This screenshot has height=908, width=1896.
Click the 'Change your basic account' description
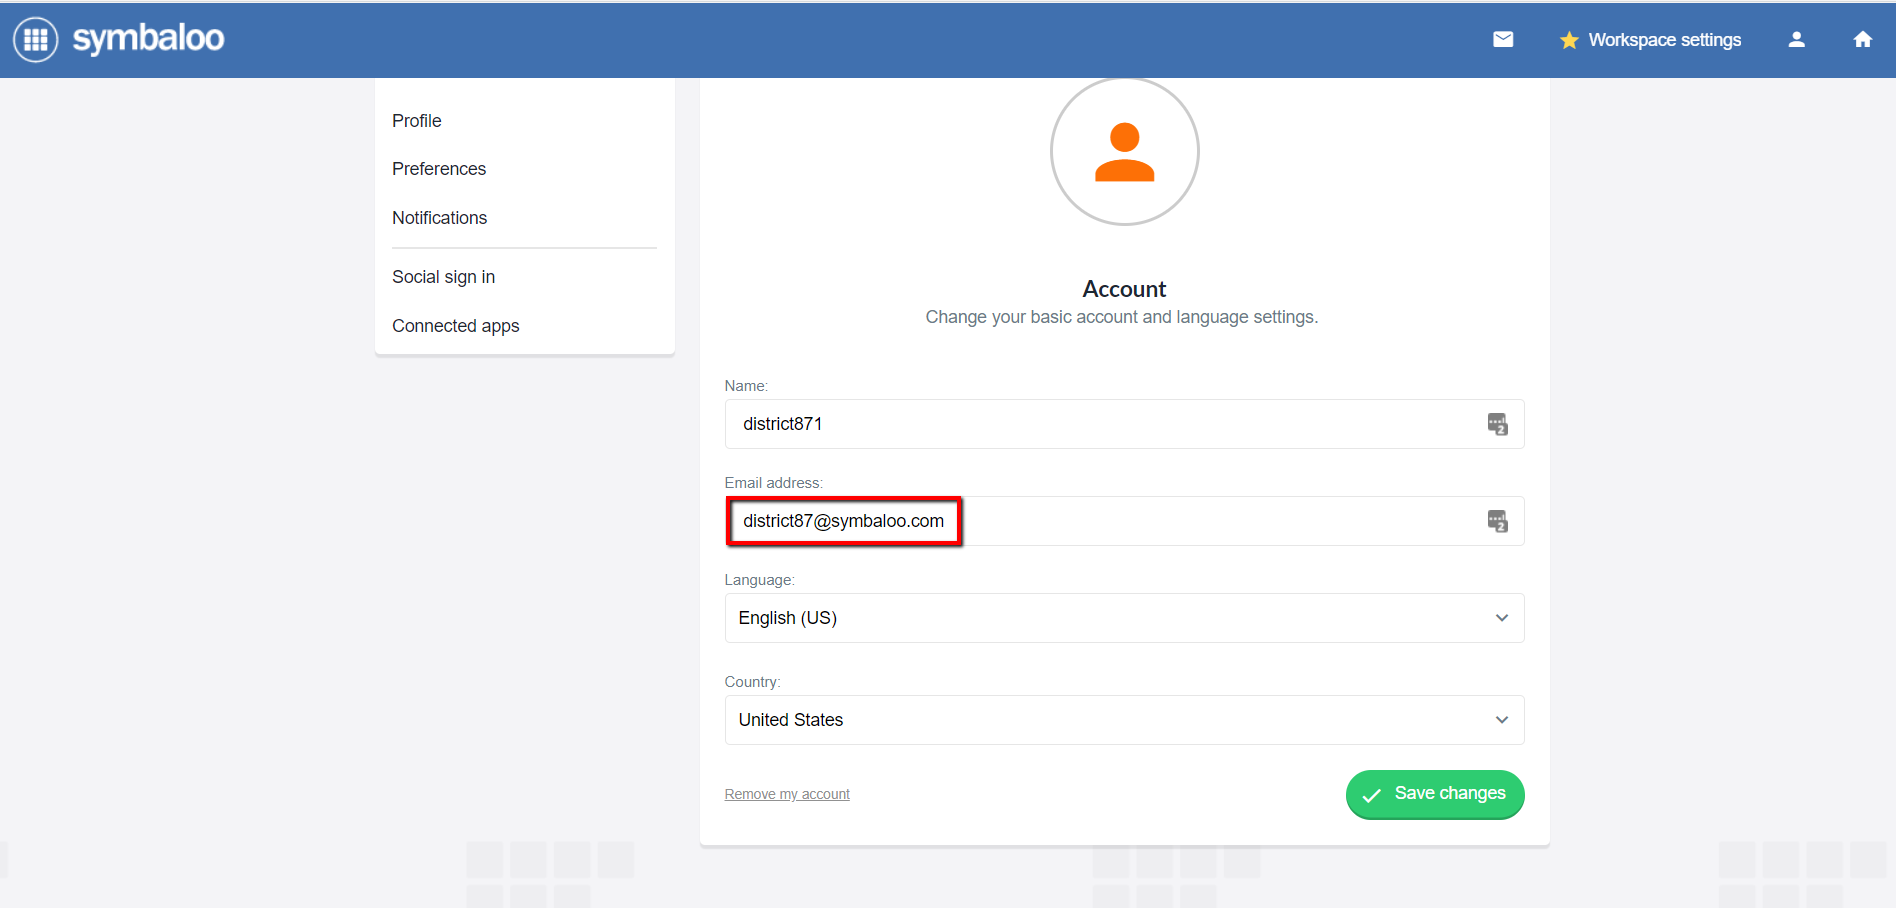point(1122,317)
